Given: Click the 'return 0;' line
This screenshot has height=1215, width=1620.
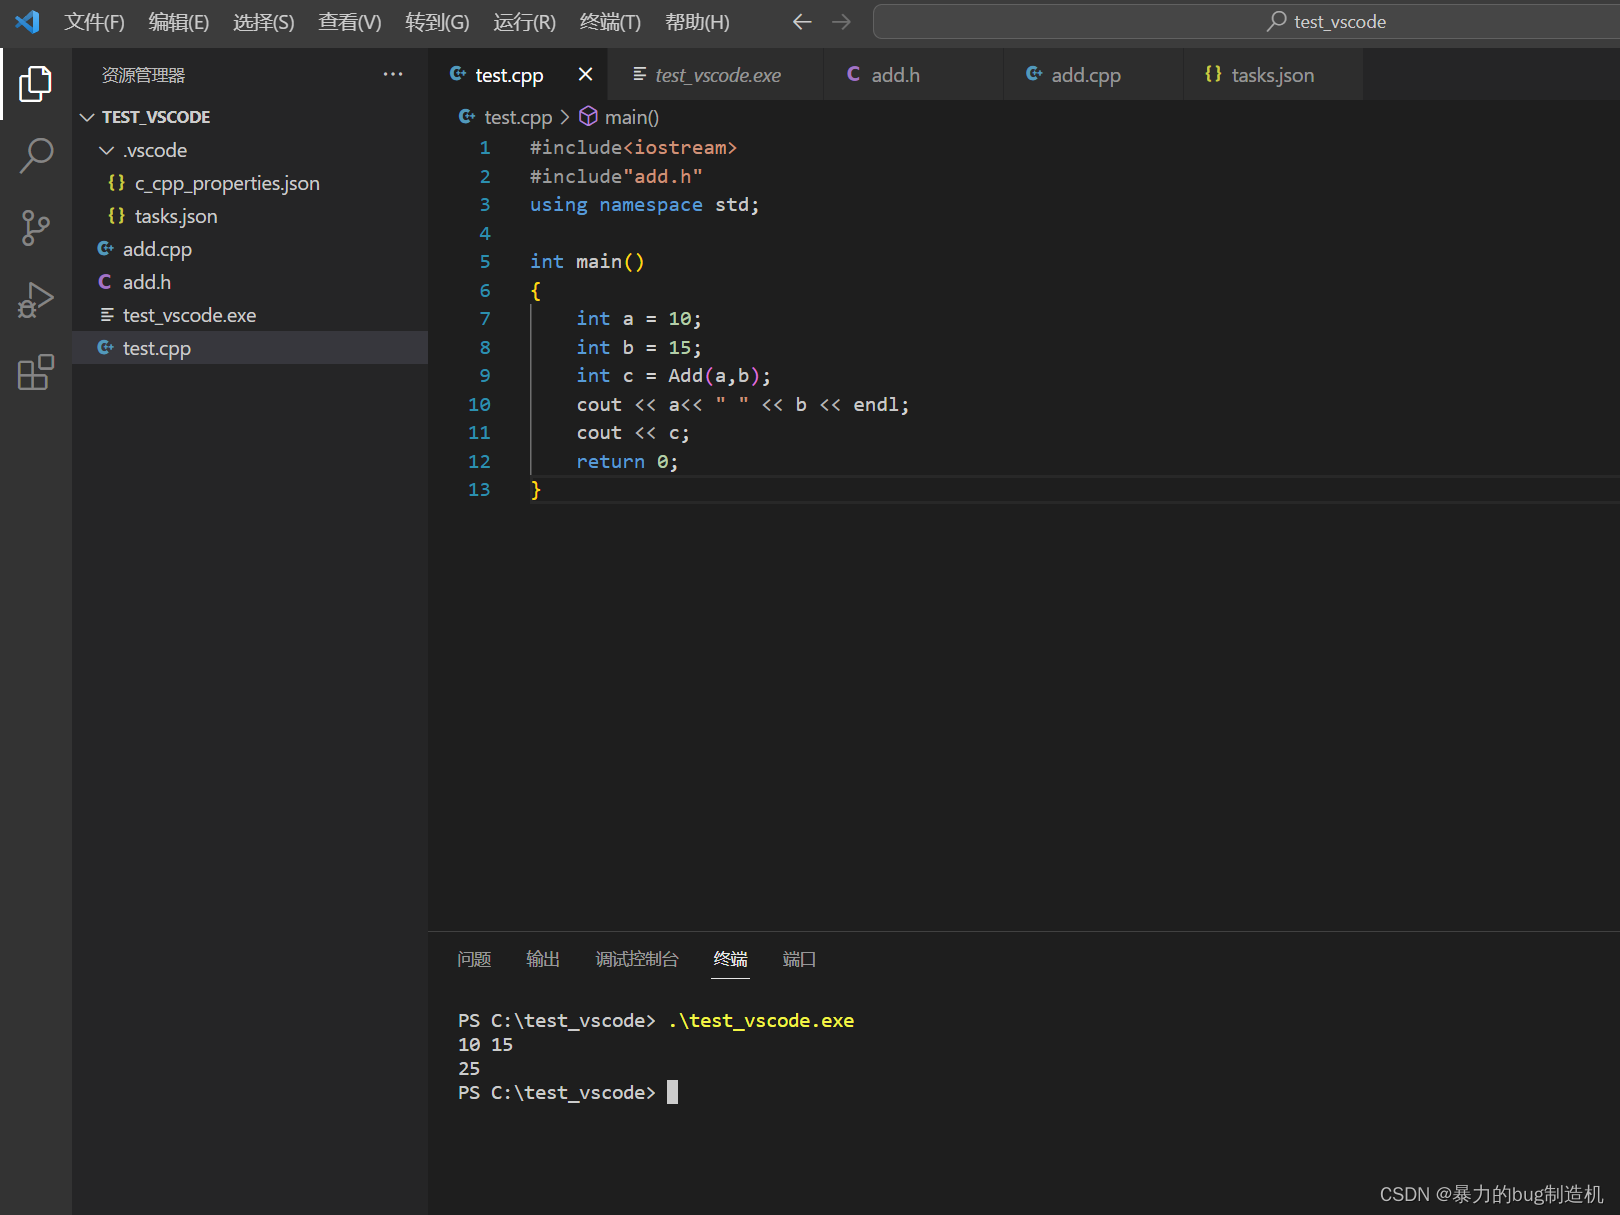Looking at the screenshot, I should pyautogui.click(x=627, y=462).
